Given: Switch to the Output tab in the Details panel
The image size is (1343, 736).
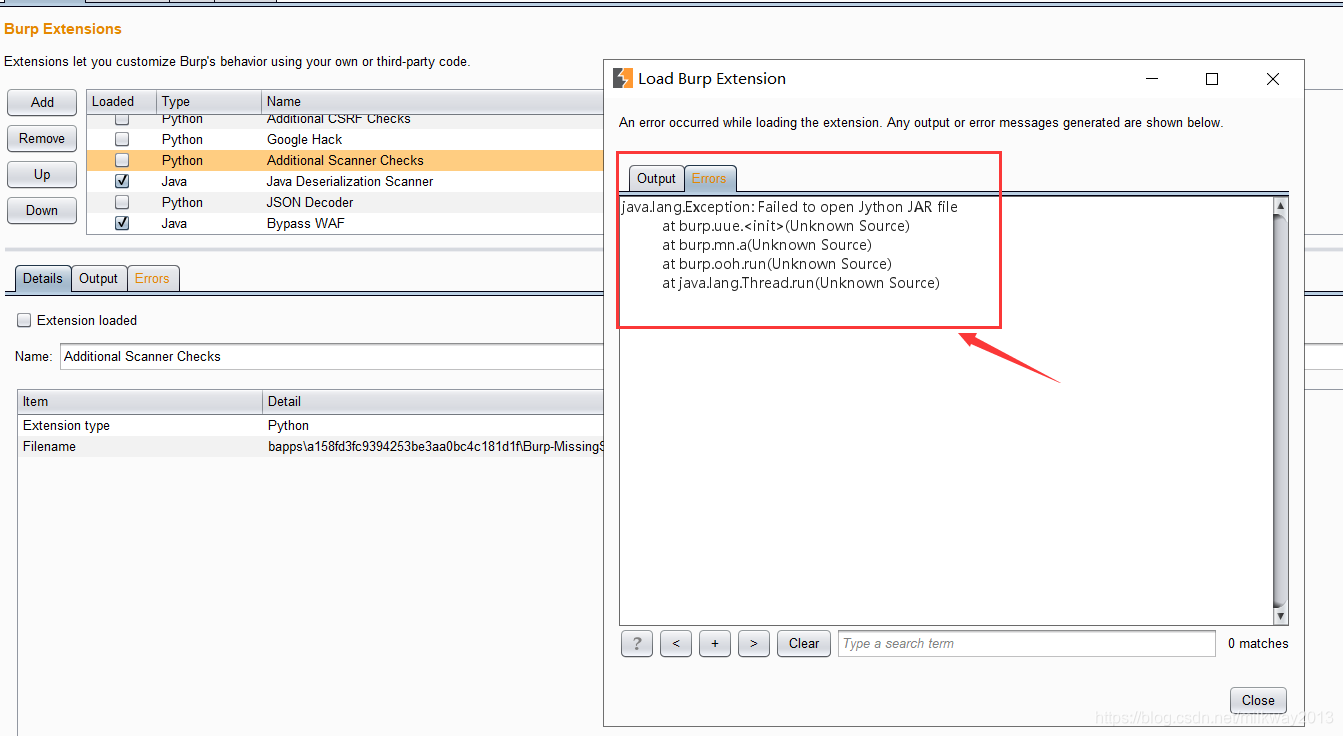Looking at the screenshot, I should tap(98, 278).
